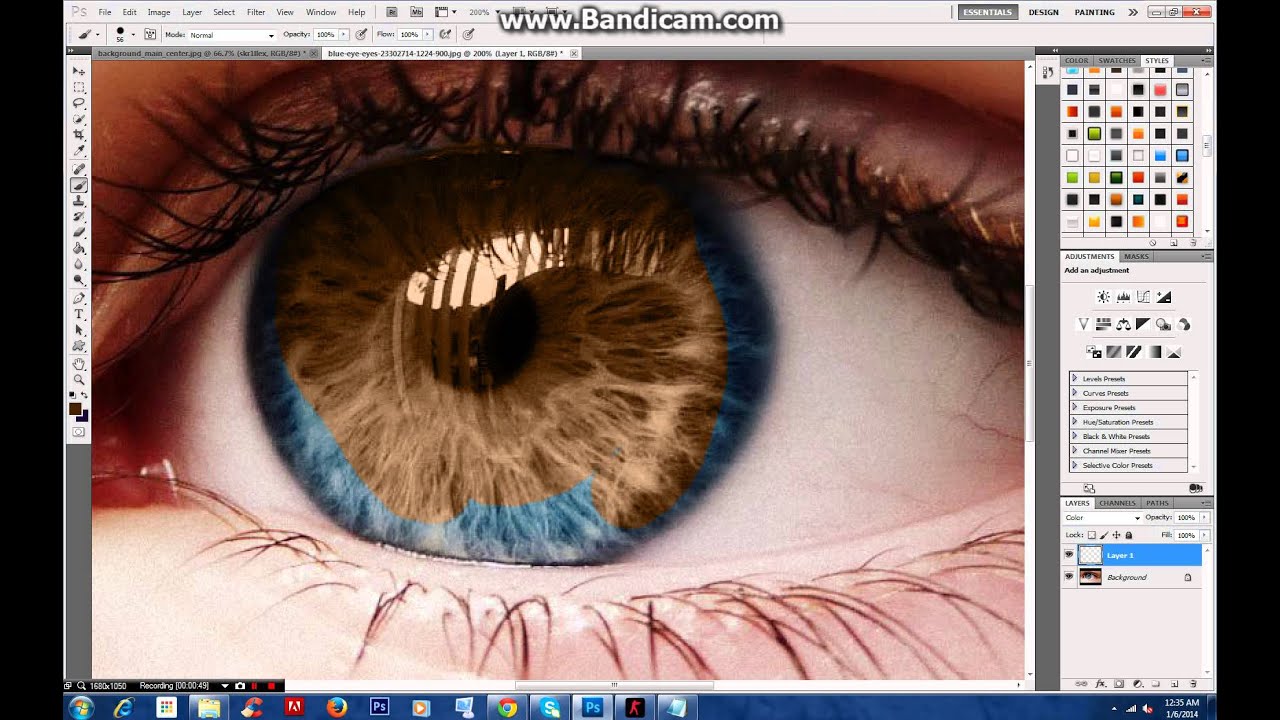Screen dimensions: 1280x720
Task: Toggle Quick Mask mode
Action: (79, 432)
